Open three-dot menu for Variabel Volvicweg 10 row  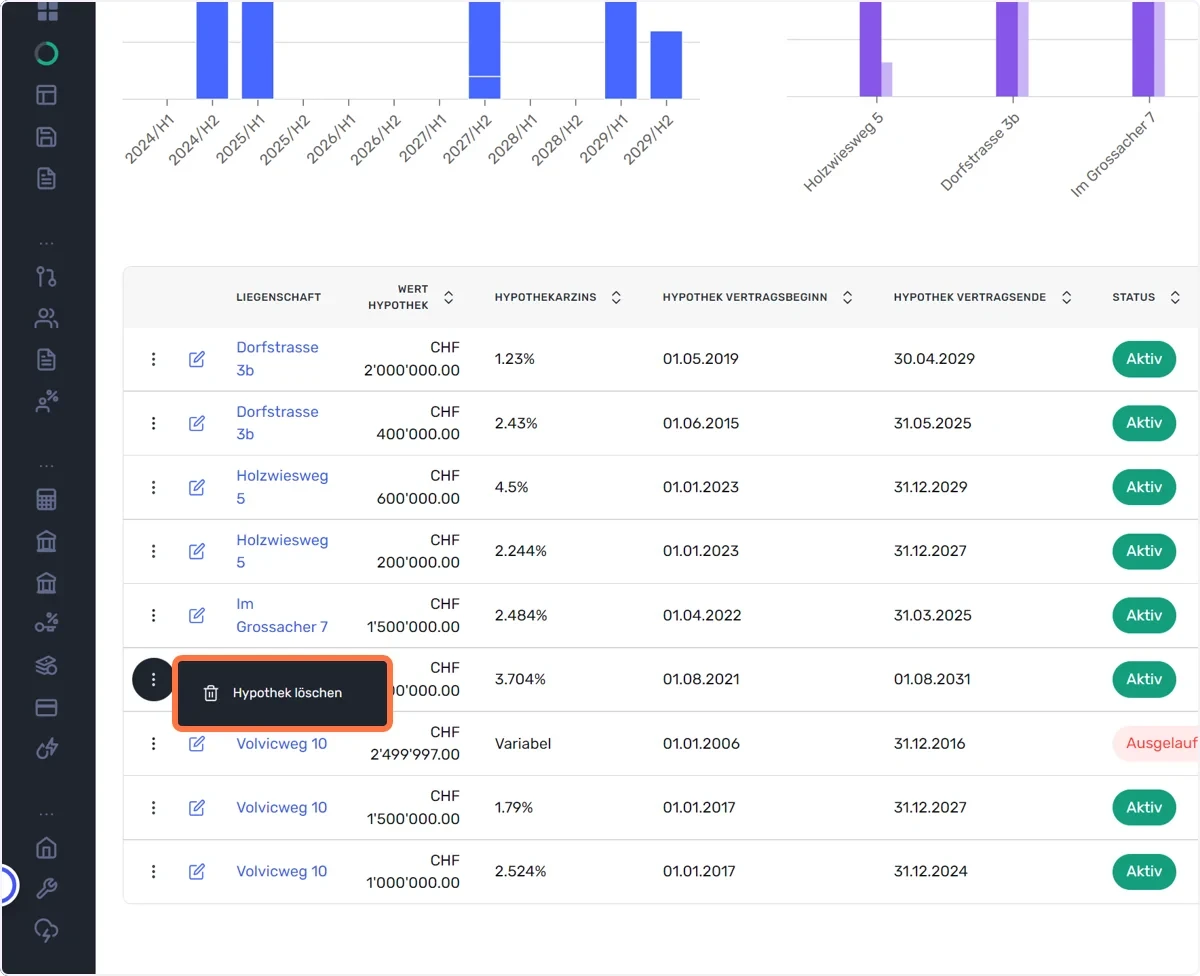point(153,743)
